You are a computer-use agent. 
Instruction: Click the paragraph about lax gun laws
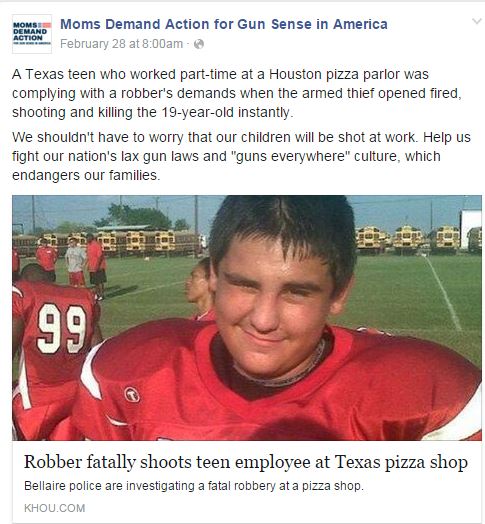tap(241, 156)
